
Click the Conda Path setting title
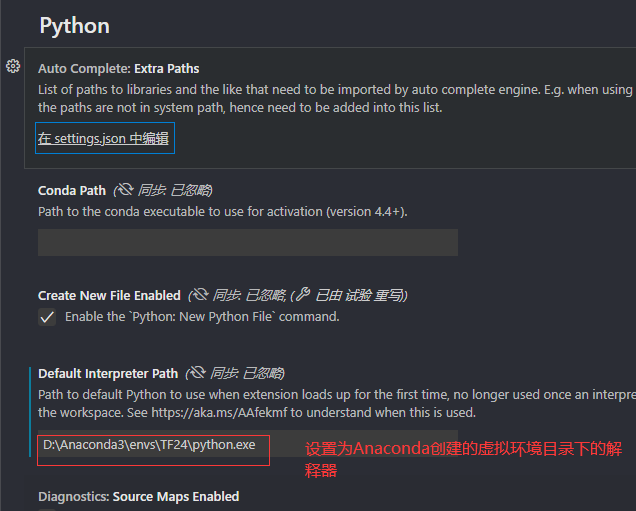click(x=72, y=191)
